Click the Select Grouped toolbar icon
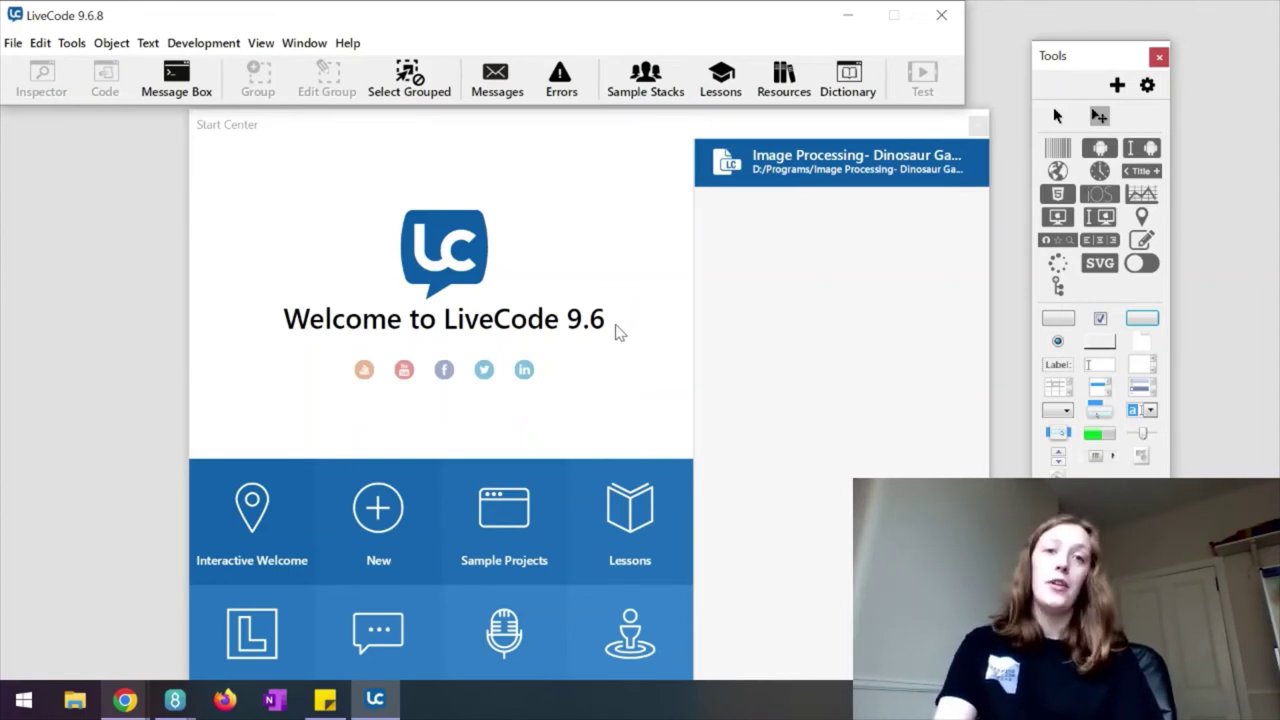The width and height of the screenshot is (1280, 720). point(409,79)
